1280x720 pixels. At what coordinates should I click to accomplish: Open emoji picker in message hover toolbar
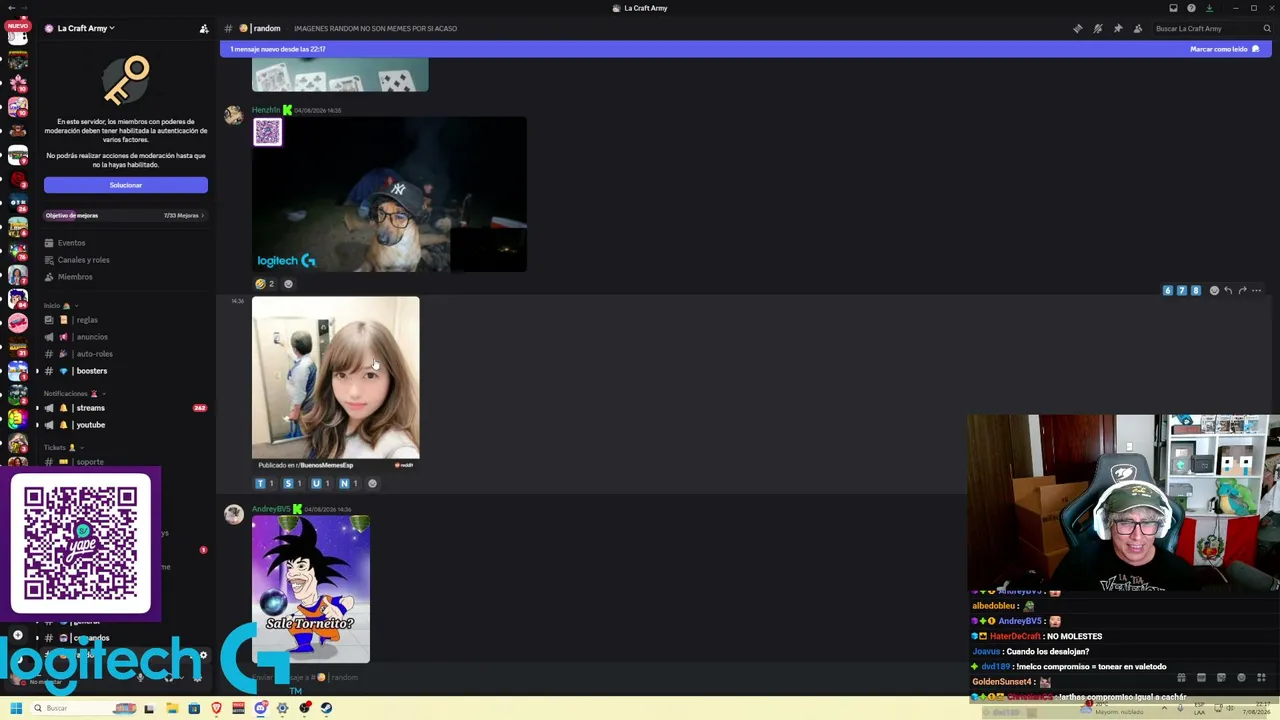1214,290
